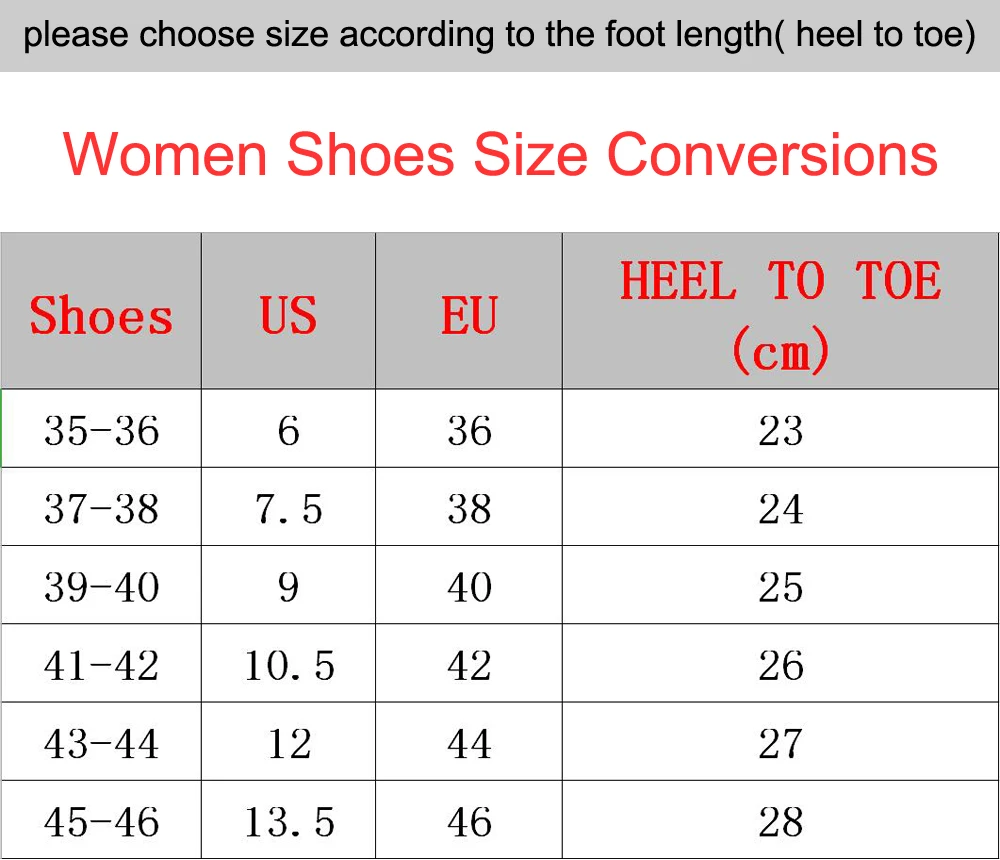Click the 'US' column header
The image size is (1000, 860).
tap(288, 316)
